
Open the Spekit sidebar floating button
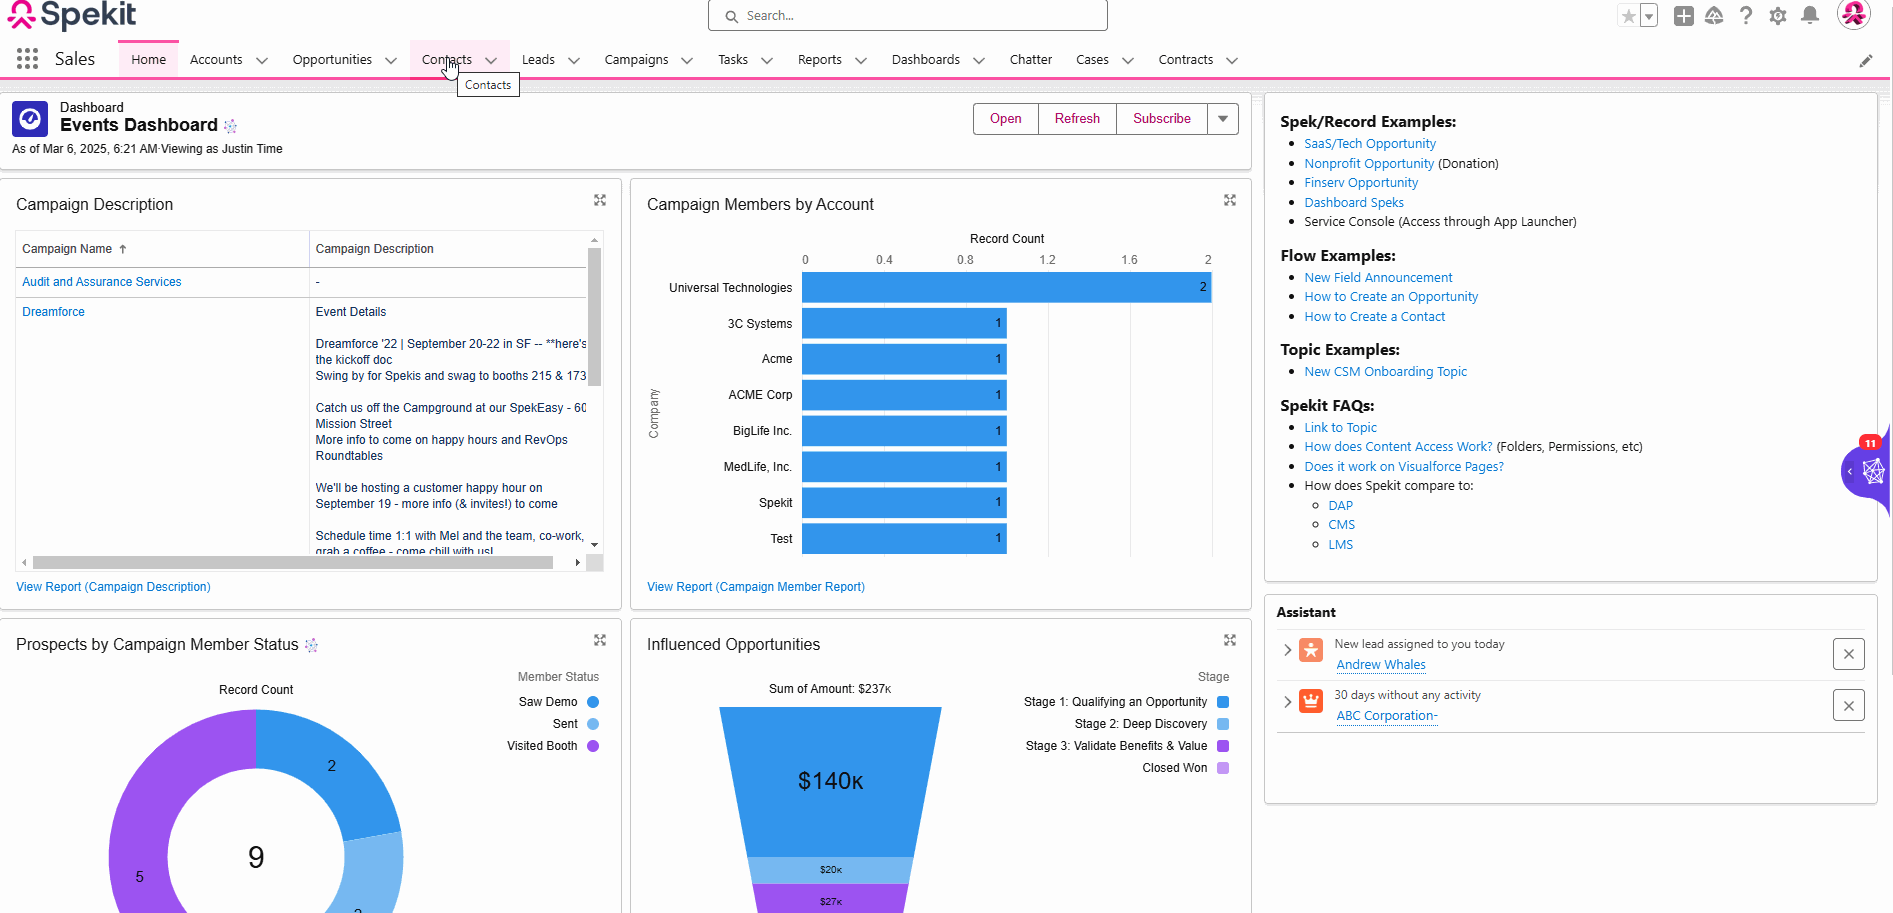1868,471
